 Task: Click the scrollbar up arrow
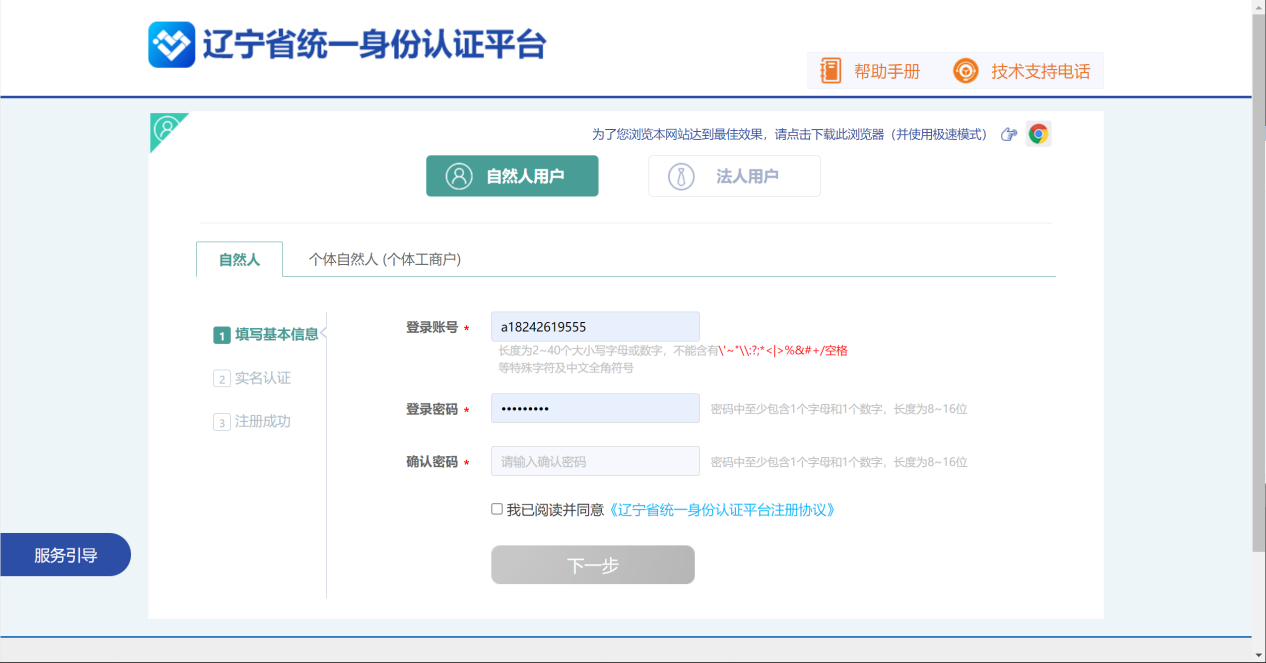pos(1259,6)
